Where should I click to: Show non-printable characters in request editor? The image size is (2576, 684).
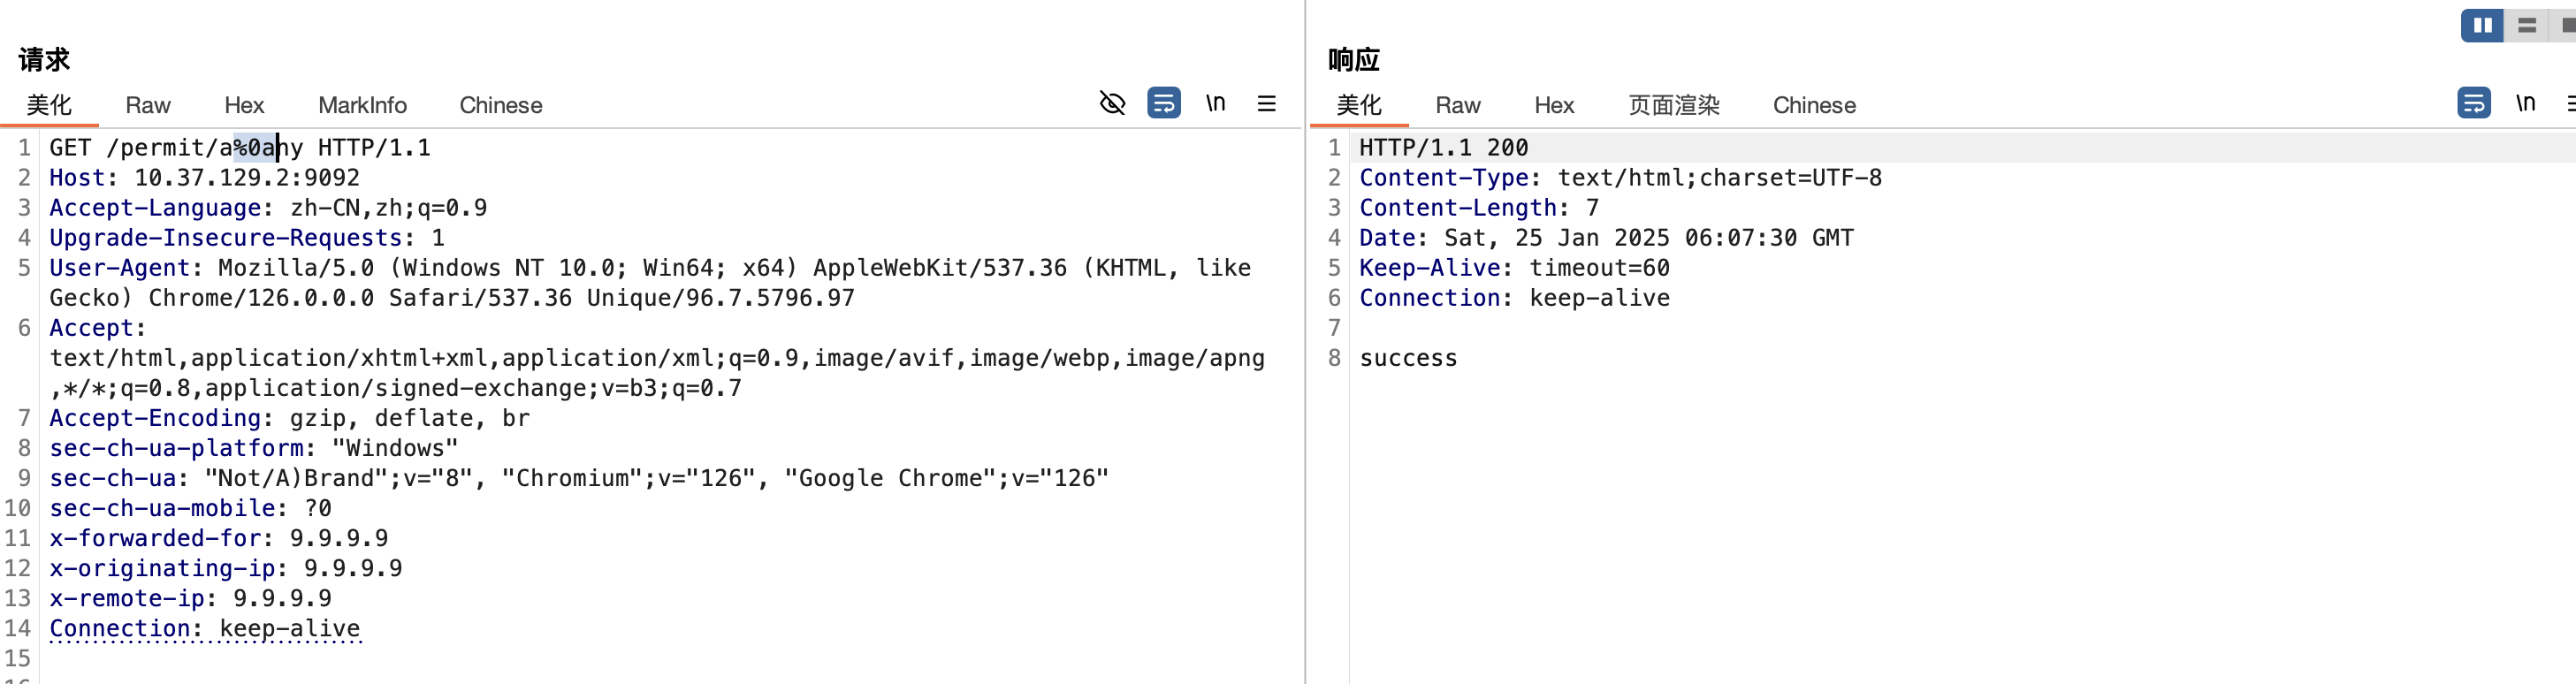coord(1215,103)
